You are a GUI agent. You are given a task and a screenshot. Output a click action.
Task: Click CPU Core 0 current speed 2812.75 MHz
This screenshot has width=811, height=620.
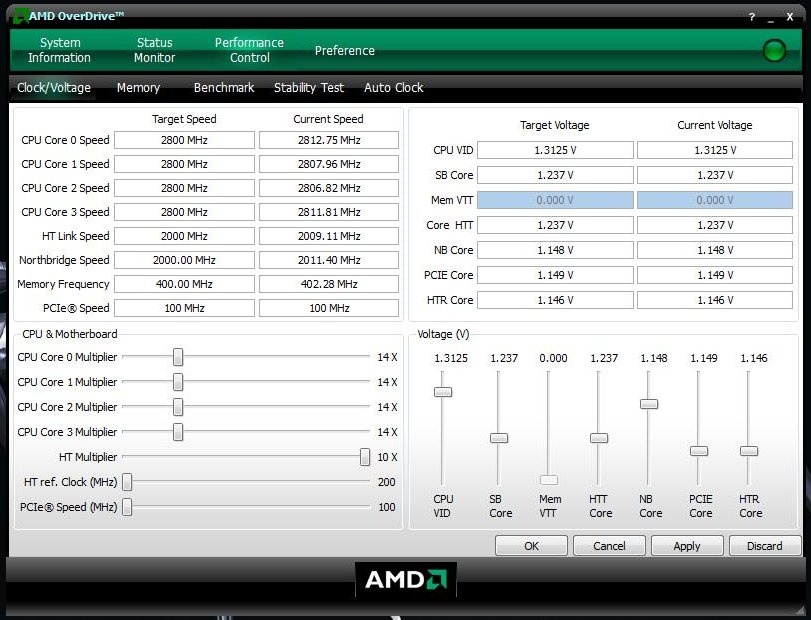pos(329,140)
